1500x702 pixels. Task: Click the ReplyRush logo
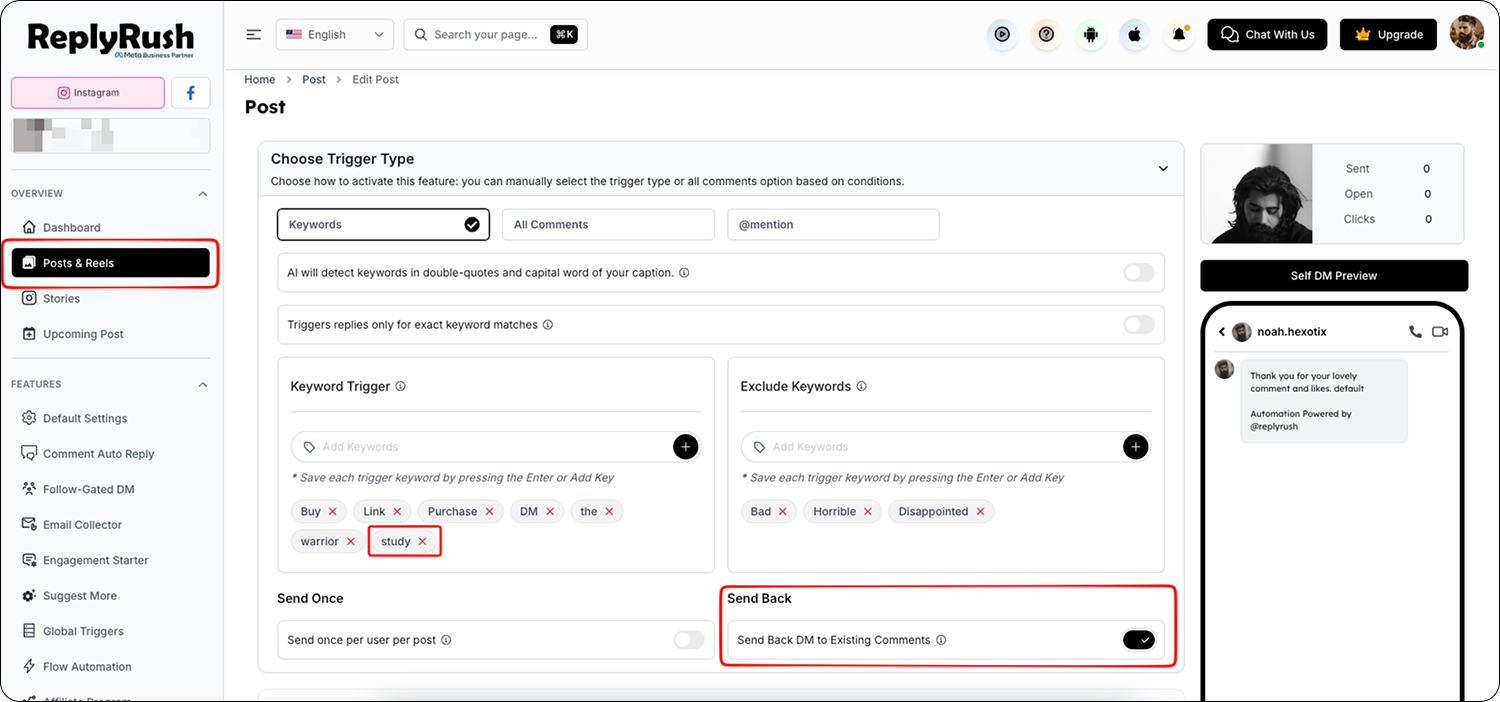[x=110, y=40]
